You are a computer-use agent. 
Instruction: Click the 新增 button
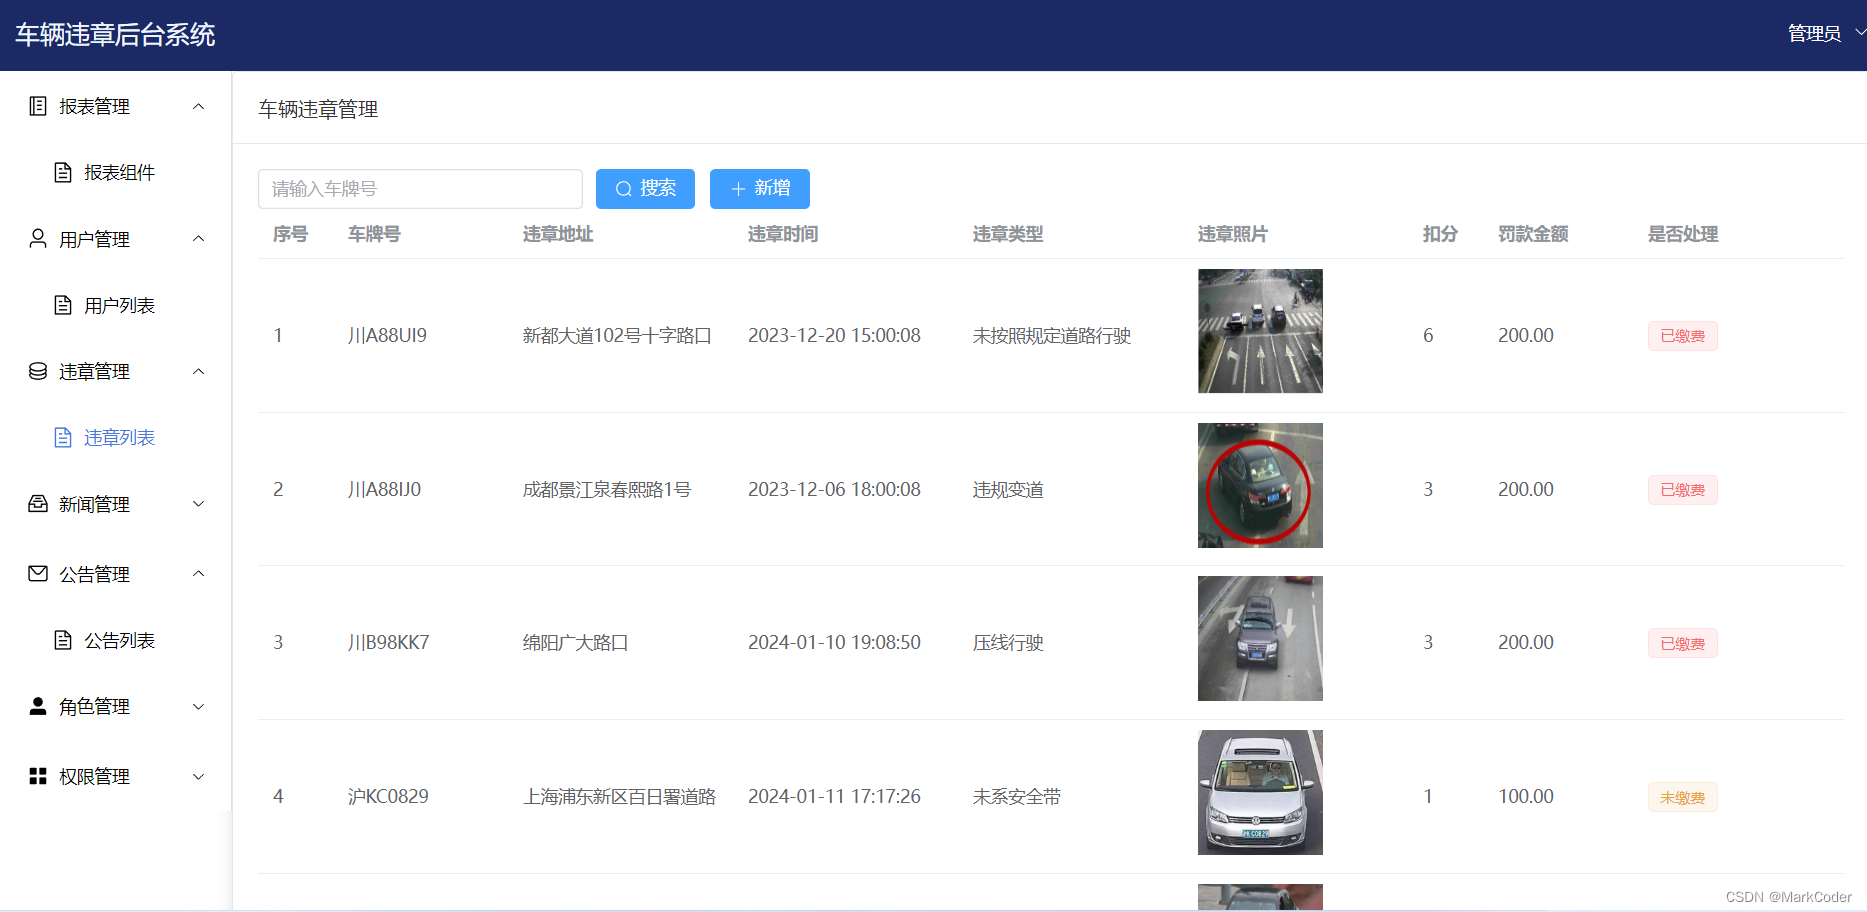point(760,189)
